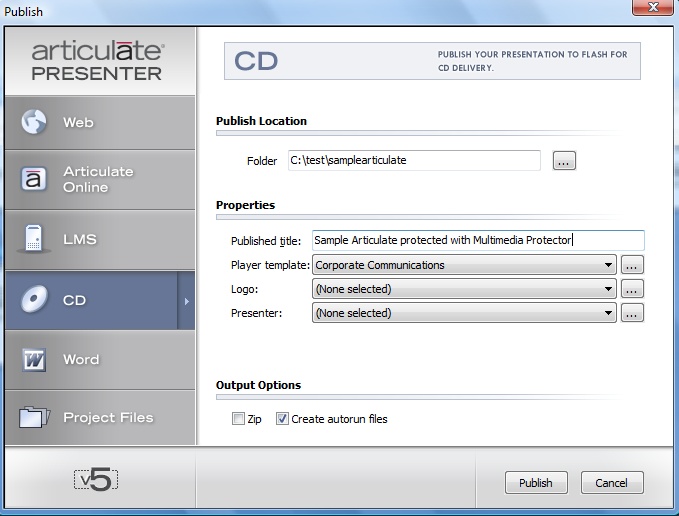Uncheck Create autorun files

pos(282,419)
